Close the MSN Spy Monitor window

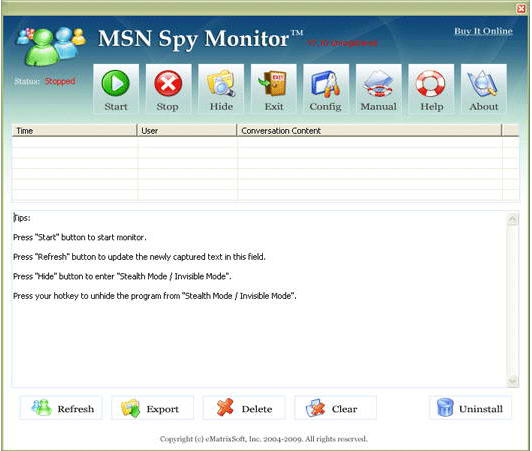tap(521, 8)
